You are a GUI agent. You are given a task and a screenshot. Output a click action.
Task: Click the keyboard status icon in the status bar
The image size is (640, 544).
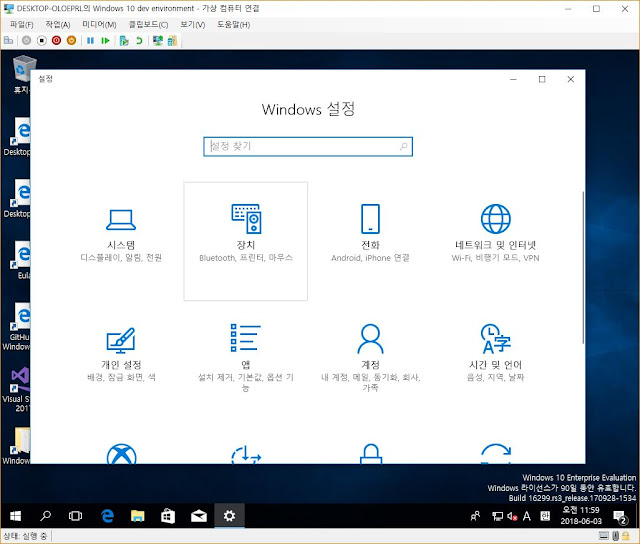[604, 536]
